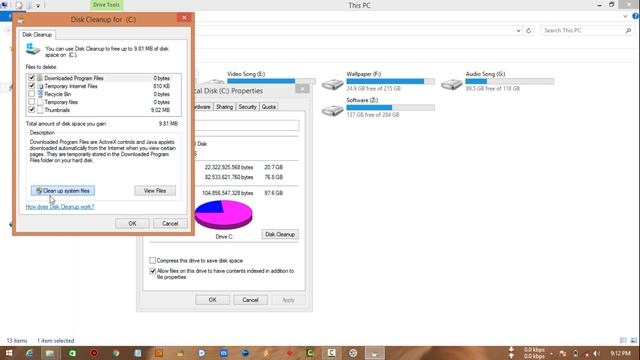Click the green C app taskbar icon
This screenshot has height=360, width=640.
[310, 353]
